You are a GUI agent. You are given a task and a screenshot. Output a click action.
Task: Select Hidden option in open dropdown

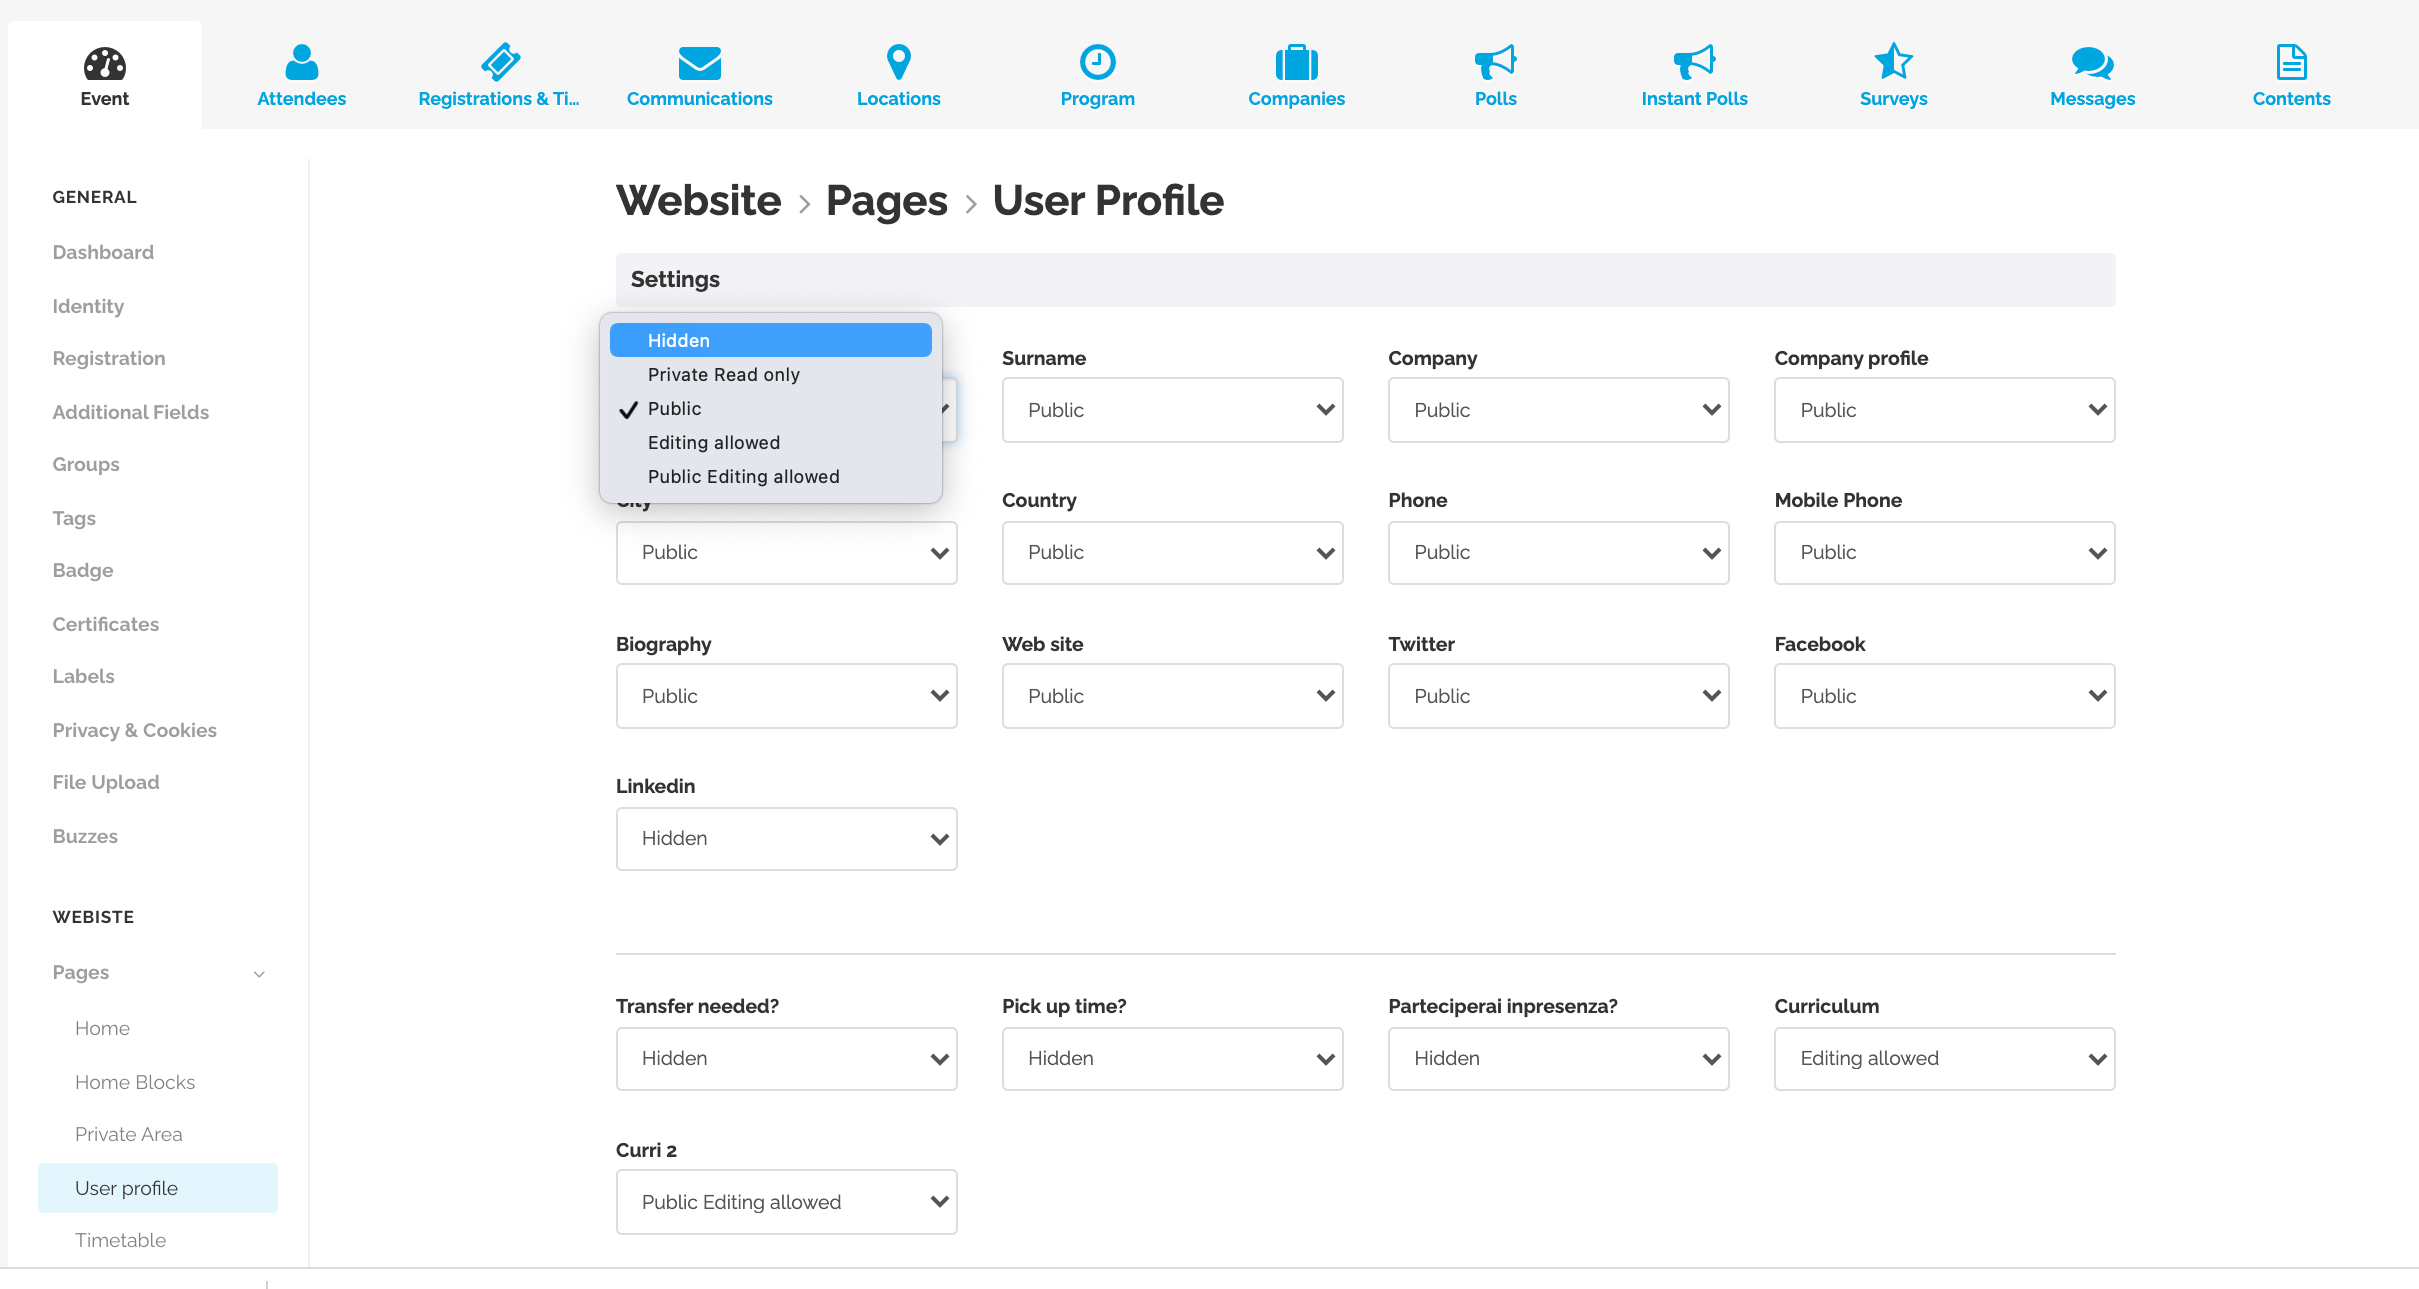tap(770, 340)
